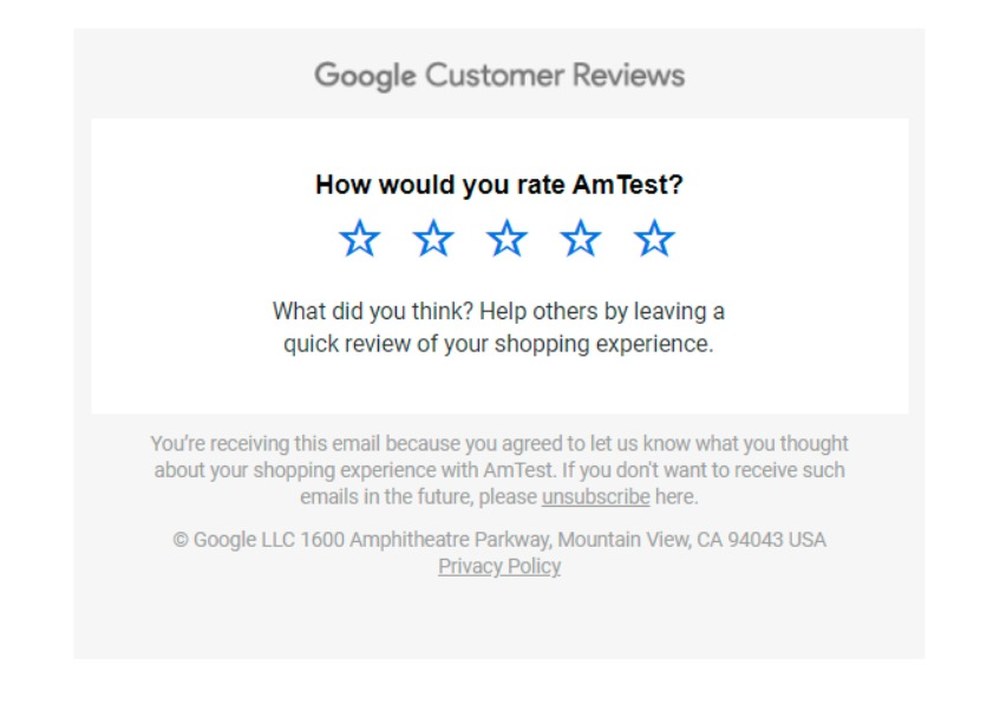Click the "You're receiving this email" text
This screenshot has width=1000, height=711.
pyautogui.click(x=265, y=443)
